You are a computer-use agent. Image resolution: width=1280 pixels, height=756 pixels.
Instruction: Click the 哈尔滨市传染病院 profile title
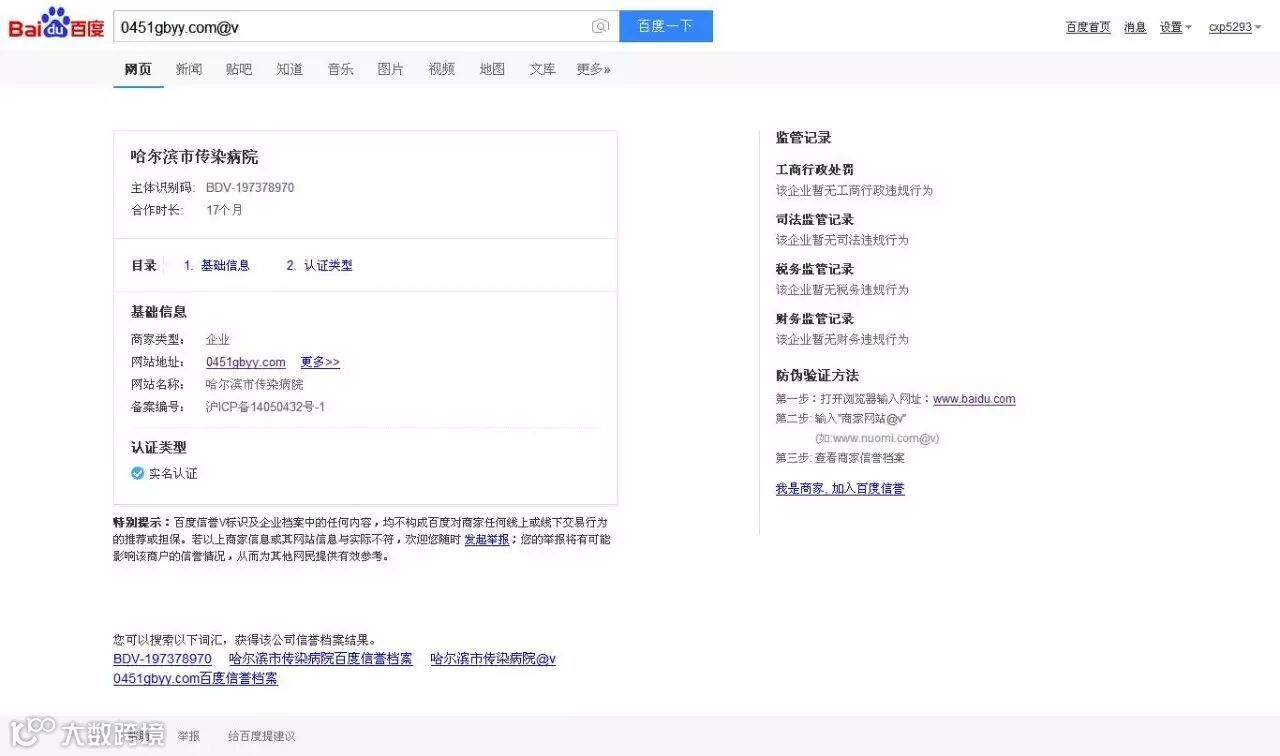pos(194,157)
